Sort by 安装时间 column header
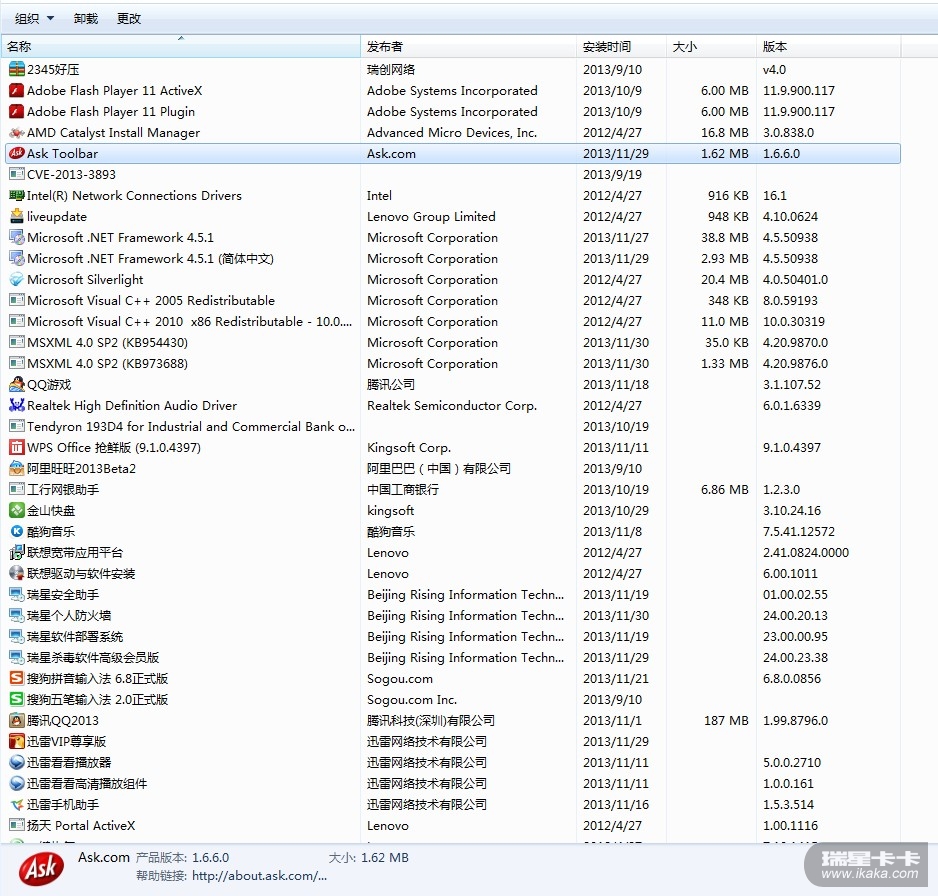Viewport: 938px width, 896px height. click(x=622, y=46)
